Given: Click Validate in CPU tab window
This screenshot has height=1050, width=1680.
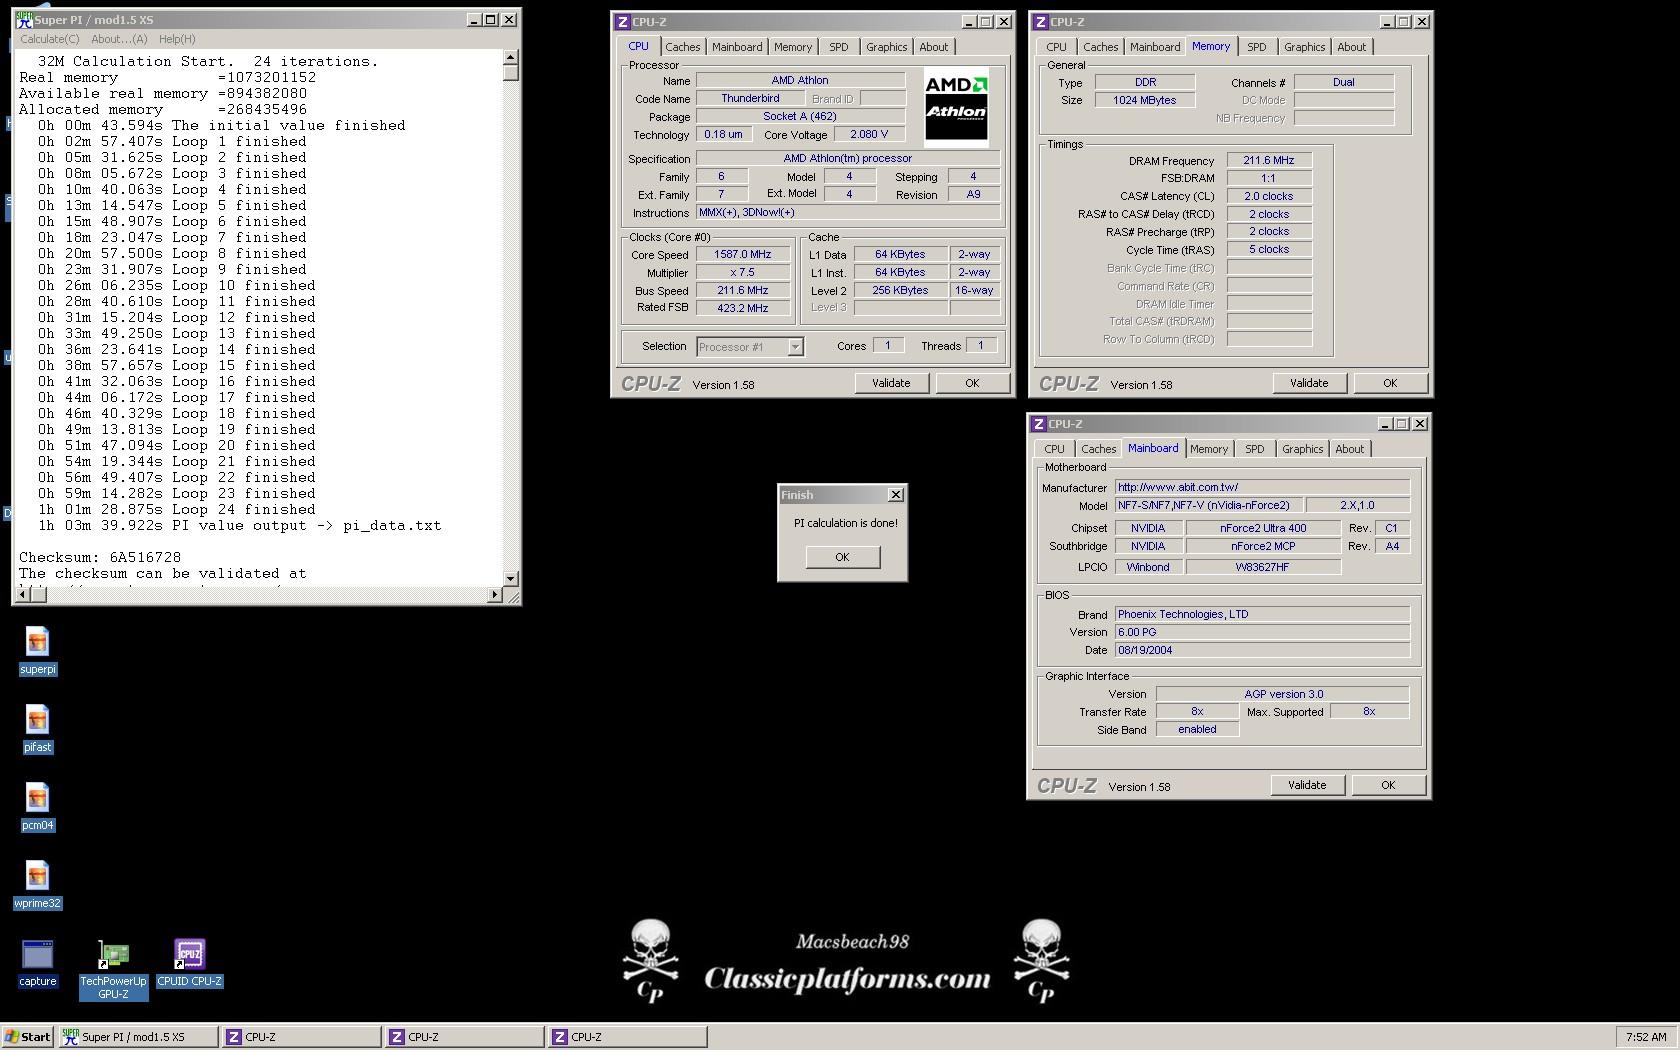Looking at the screenshot, I should [891, 383].
